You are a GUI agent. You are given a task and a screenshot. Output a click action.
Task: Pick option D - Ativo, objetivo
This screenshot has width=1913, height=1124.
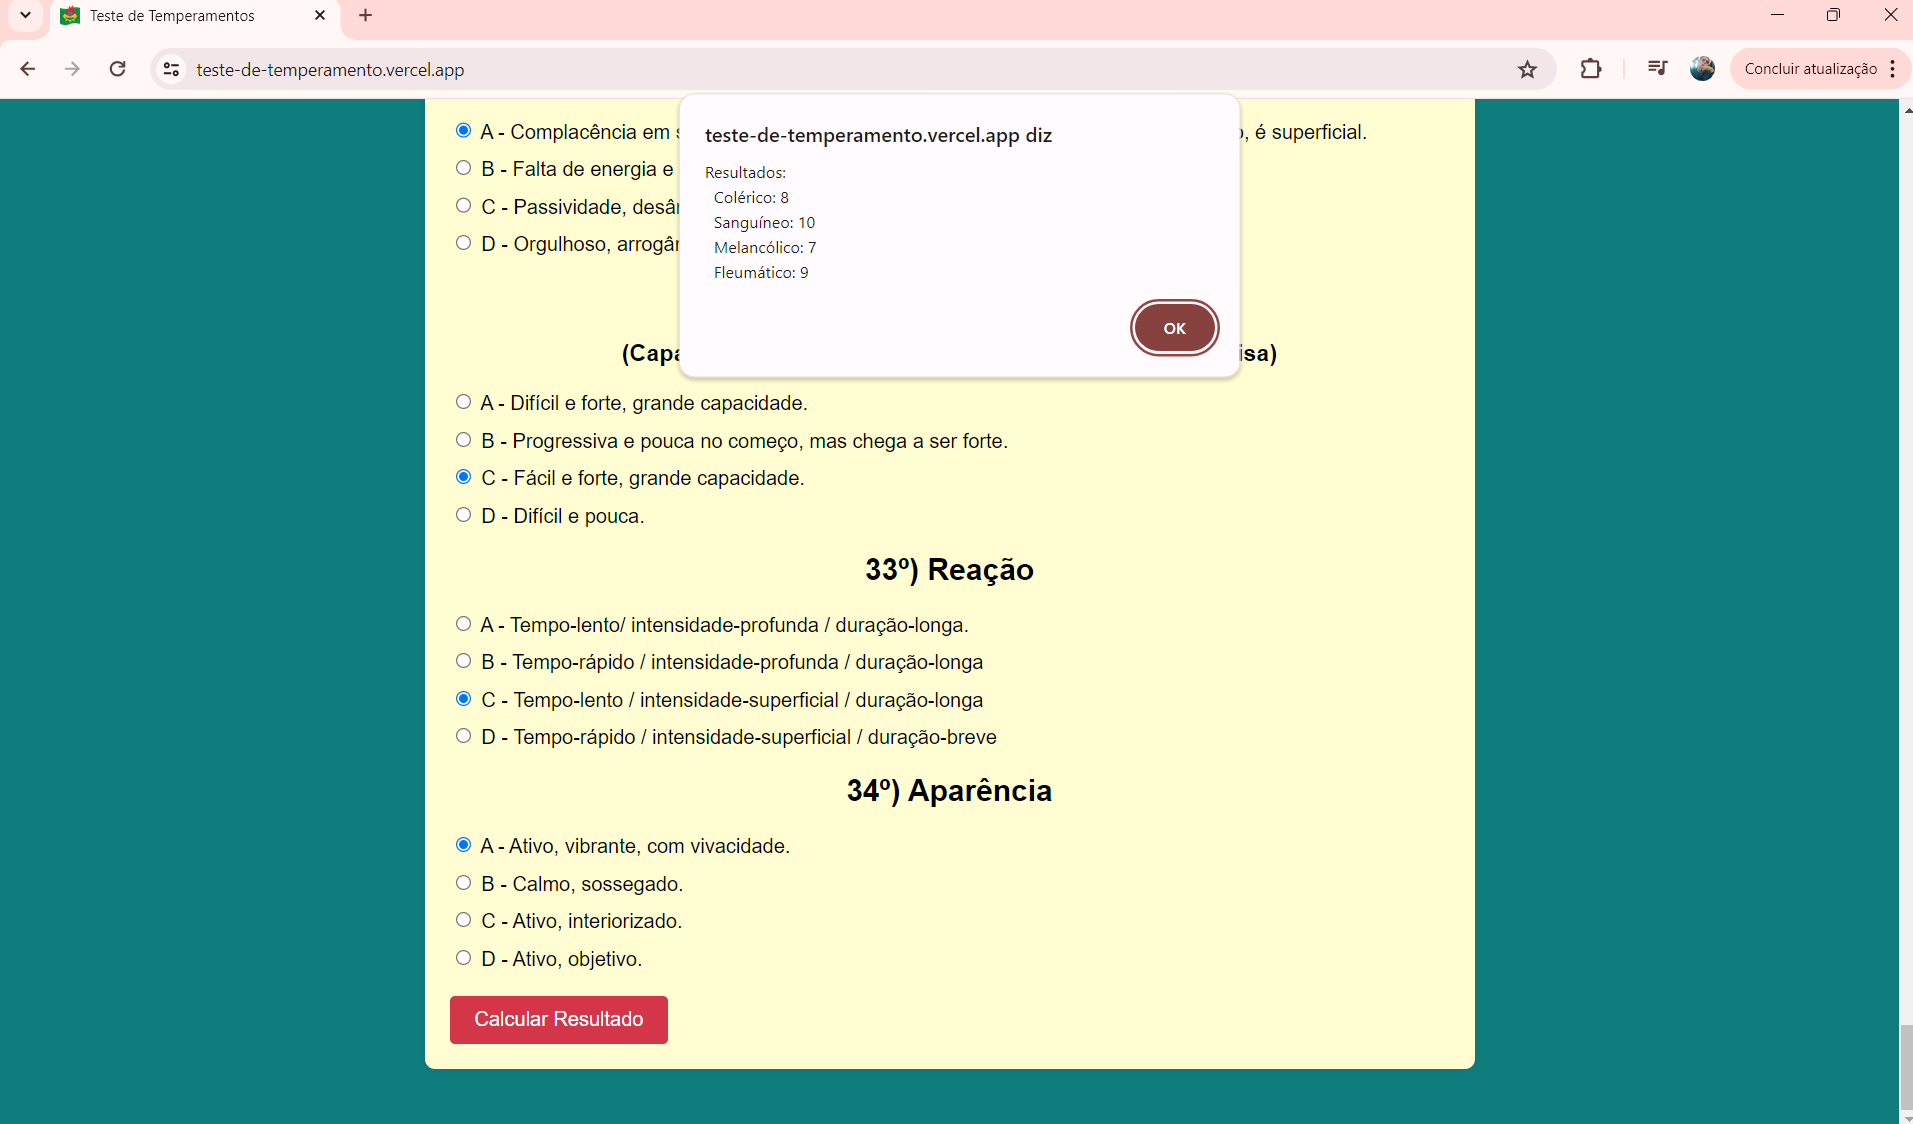point(463,958)
